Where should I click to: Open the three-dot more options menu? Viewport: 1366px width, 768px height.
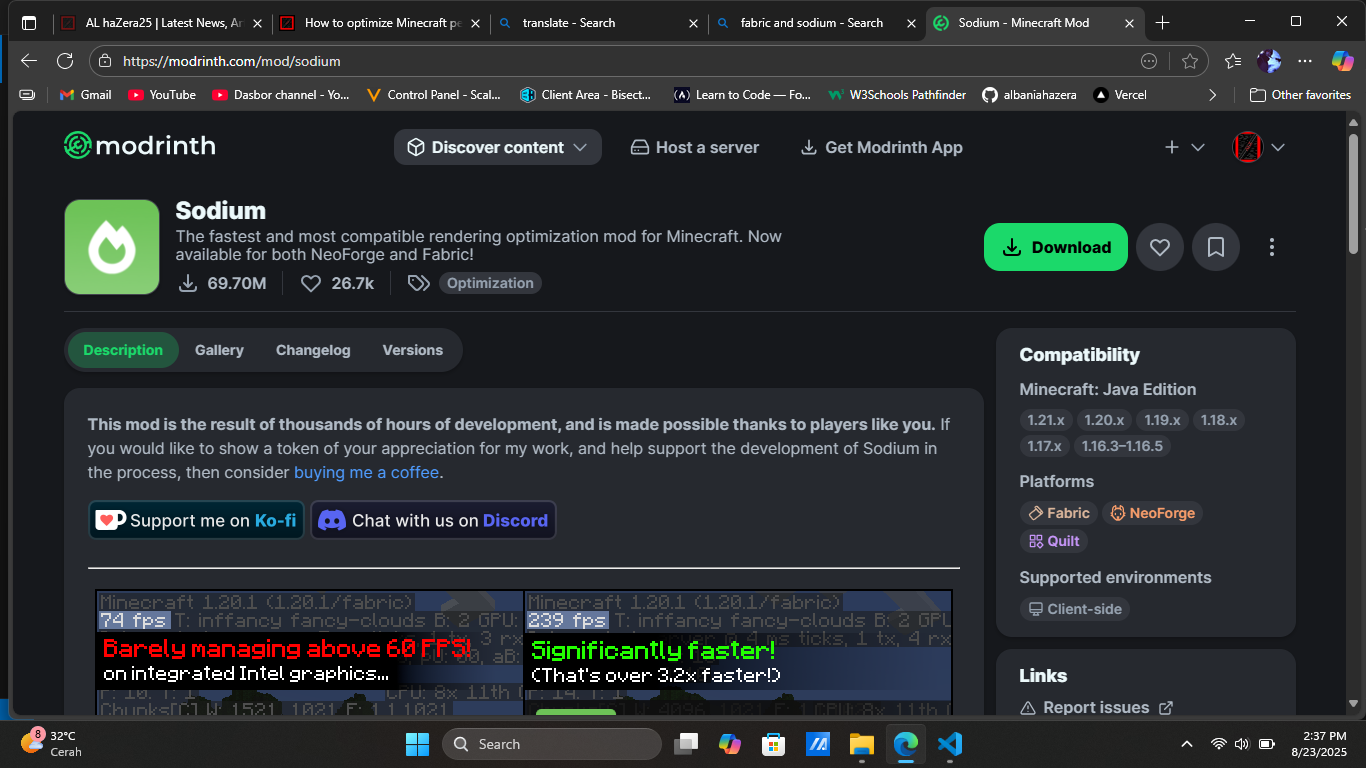[1272, 247]
